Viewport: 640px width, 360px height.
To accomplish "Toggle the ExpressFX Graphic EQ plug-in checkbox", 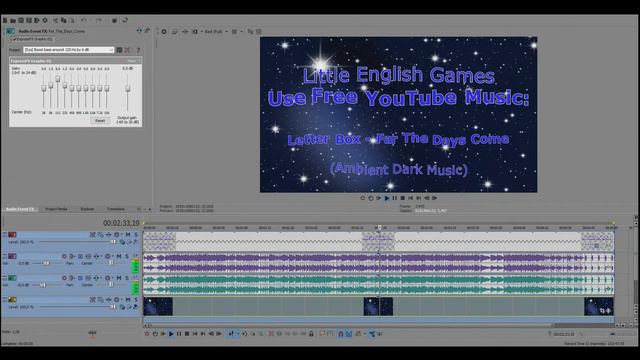I will click(14, 39).
